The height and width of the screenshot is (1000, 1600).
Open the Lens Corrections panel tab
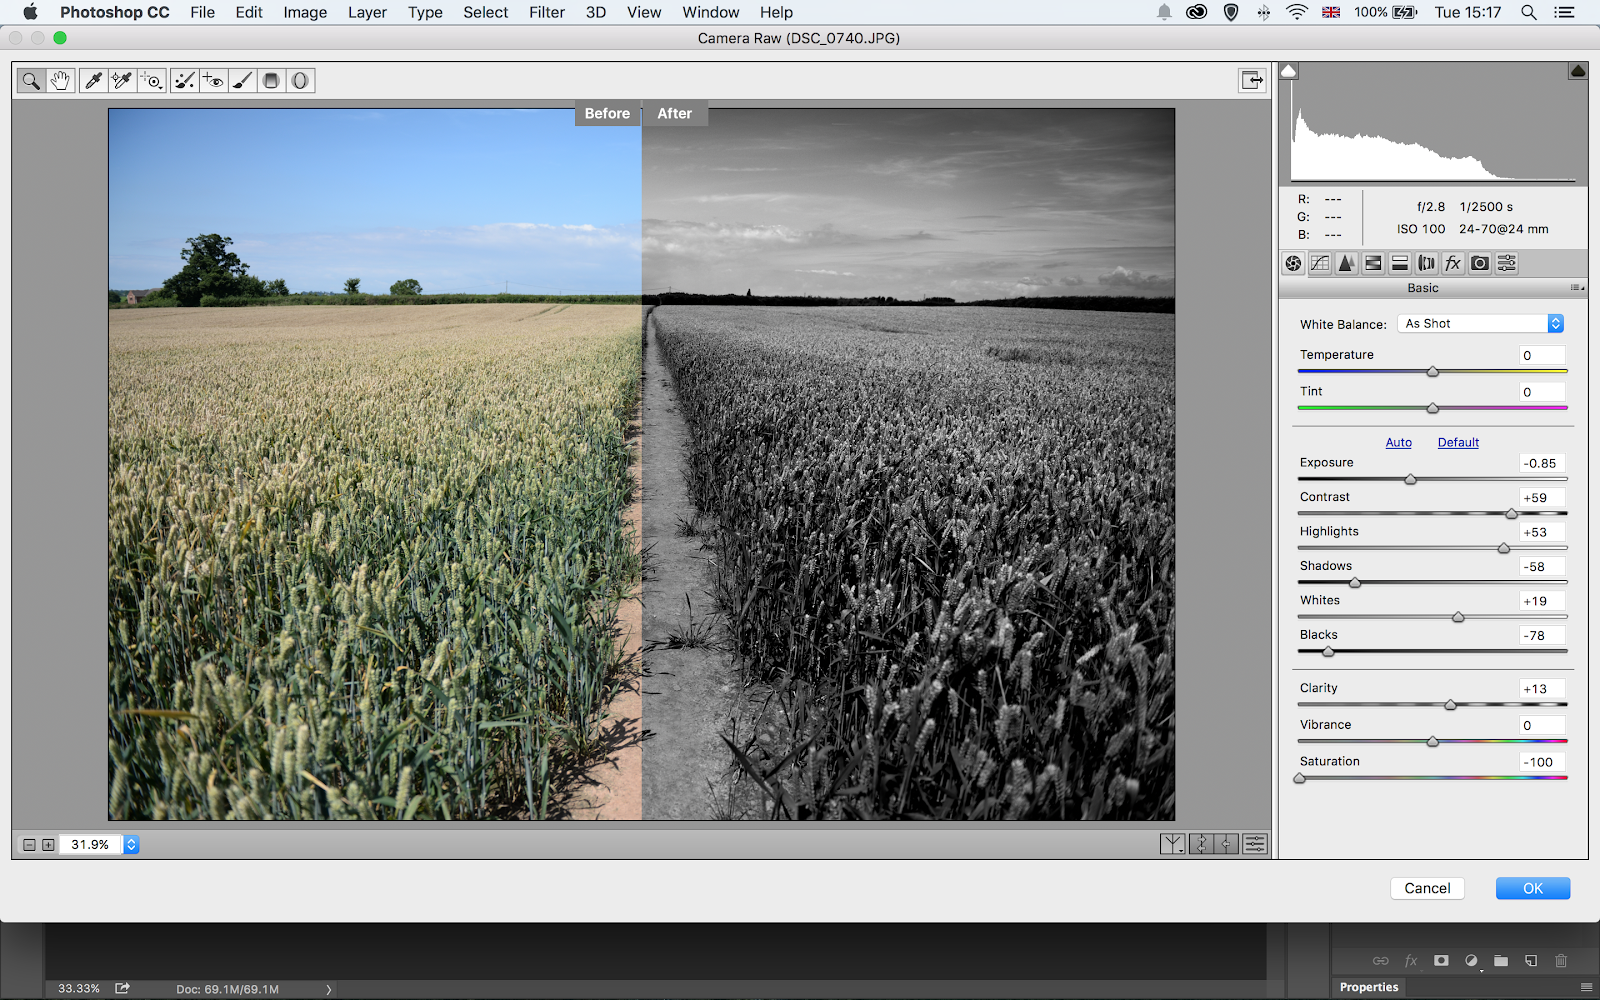coord(1427,263)
